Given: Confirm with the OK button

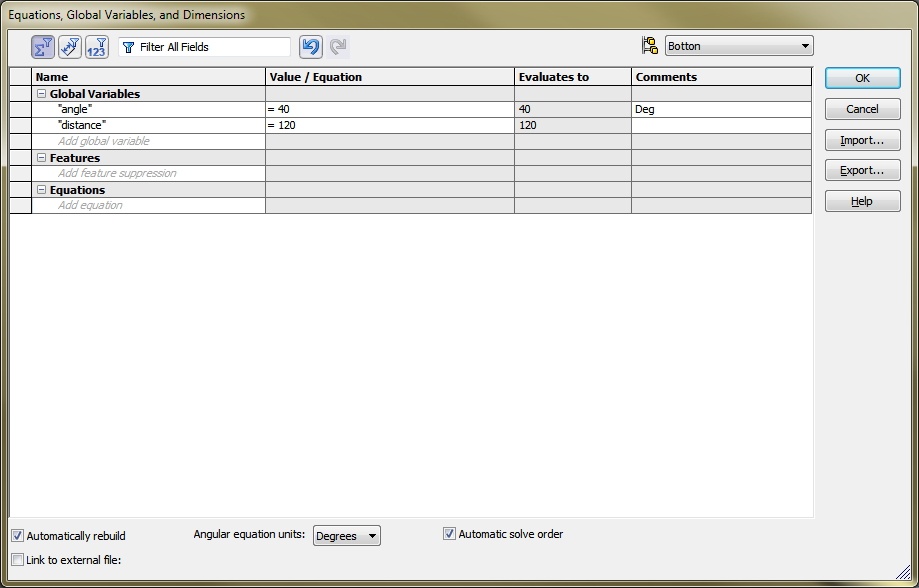Looking at the screenshot, I should tap(862, 78).
